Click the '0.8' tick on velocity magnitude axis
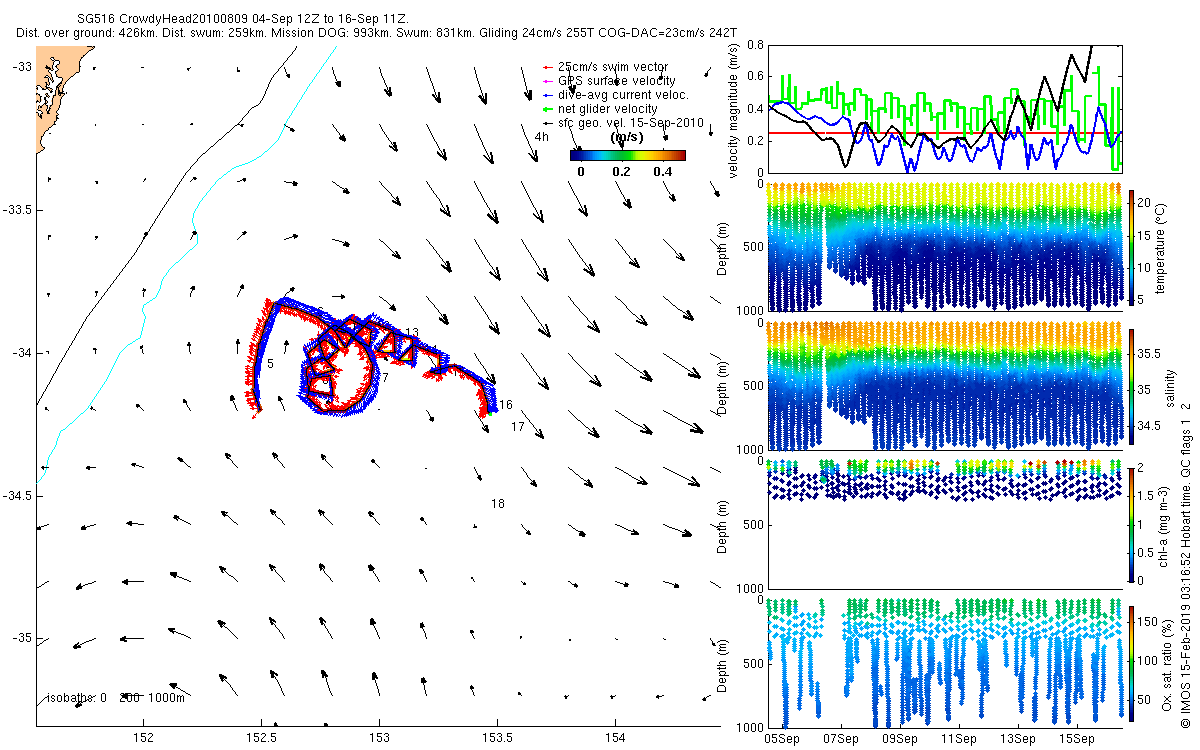The image size is (1200, 750). 754,45
